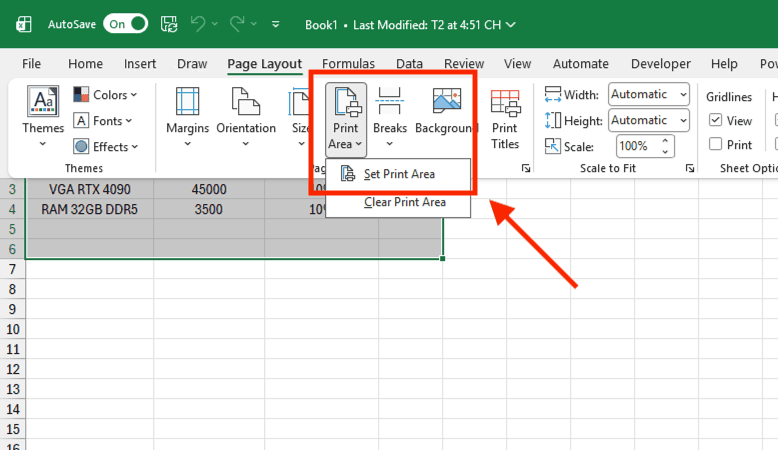Open the Height Automatic dropdown
The image size is (778, 450).
(x=648, y=121)
